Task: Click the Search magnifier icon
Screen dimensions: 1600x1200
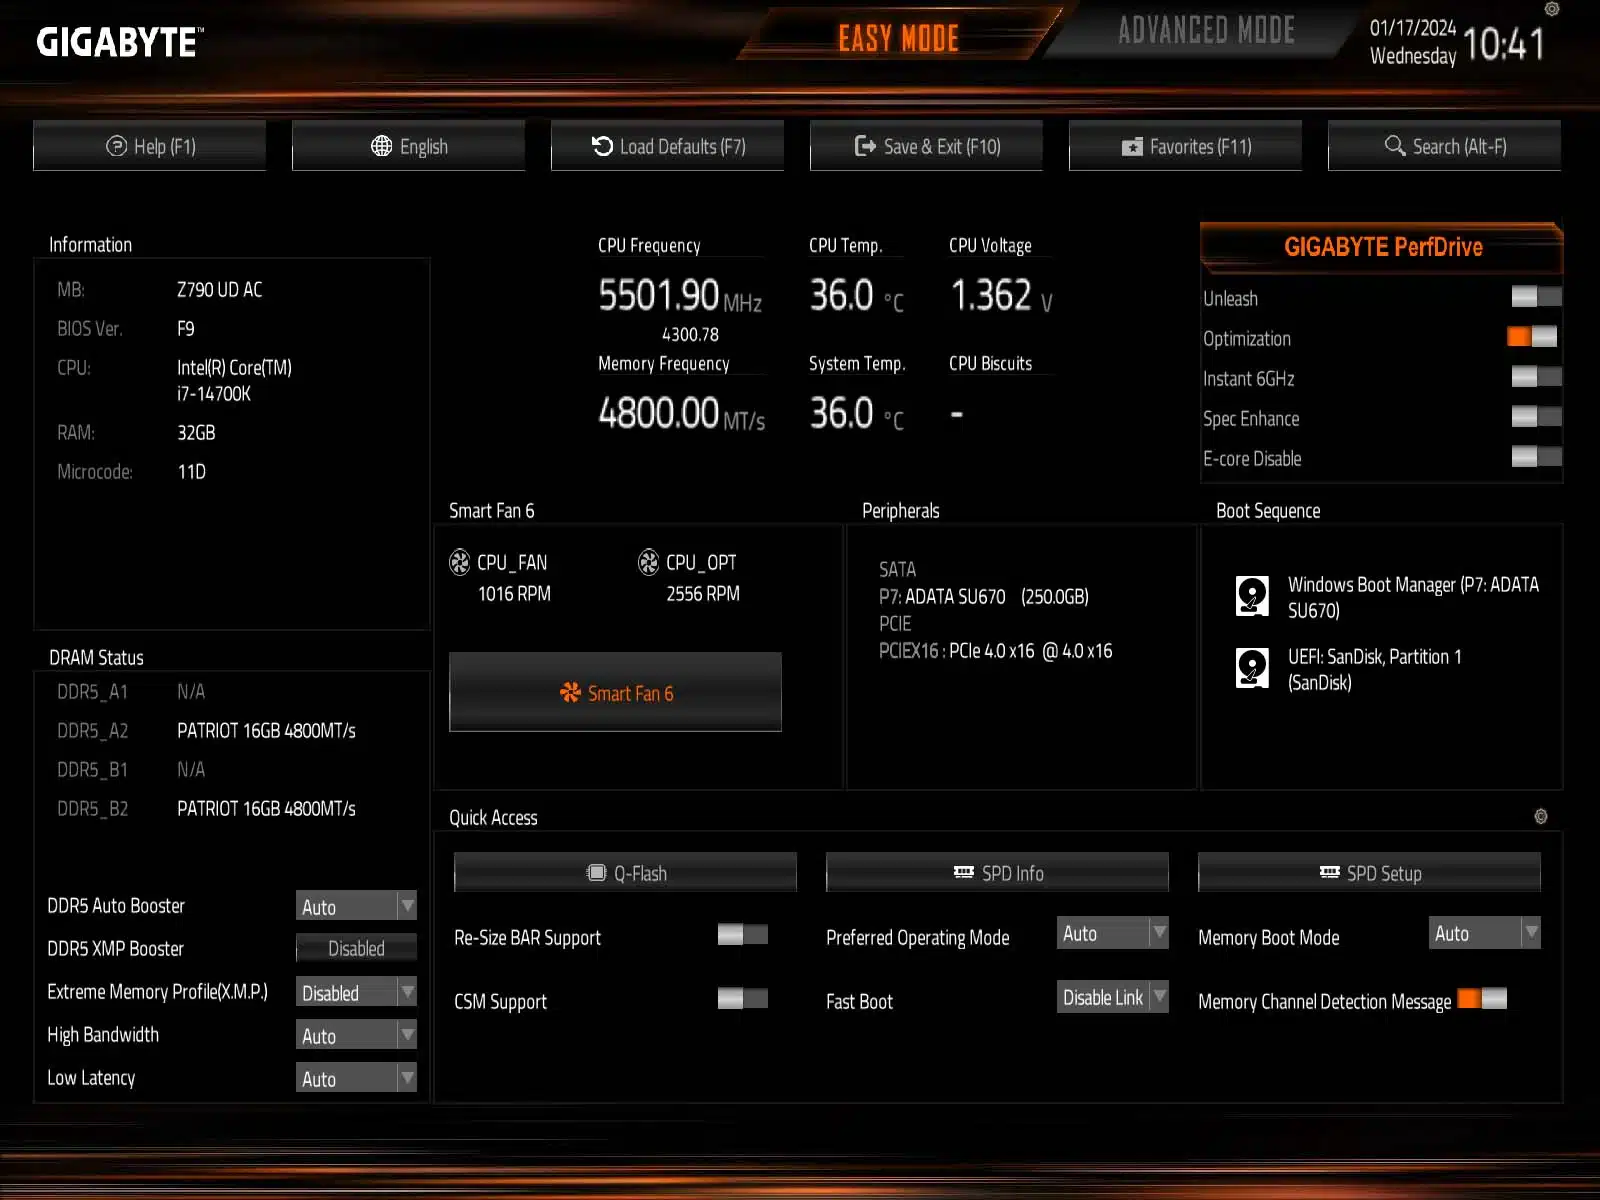Action: coord(1395,145)
